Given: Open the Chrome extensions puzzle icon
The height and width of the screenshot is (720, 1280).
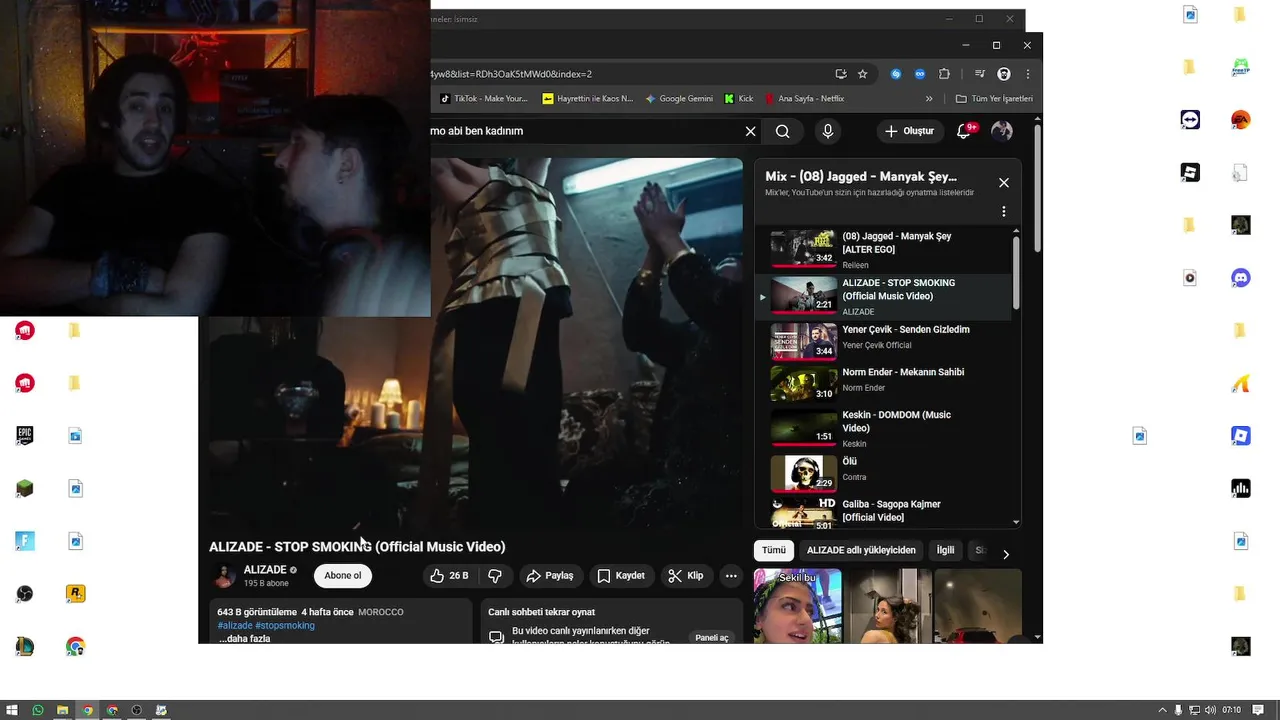Looking at the screenshot, I should coord(944,74).
